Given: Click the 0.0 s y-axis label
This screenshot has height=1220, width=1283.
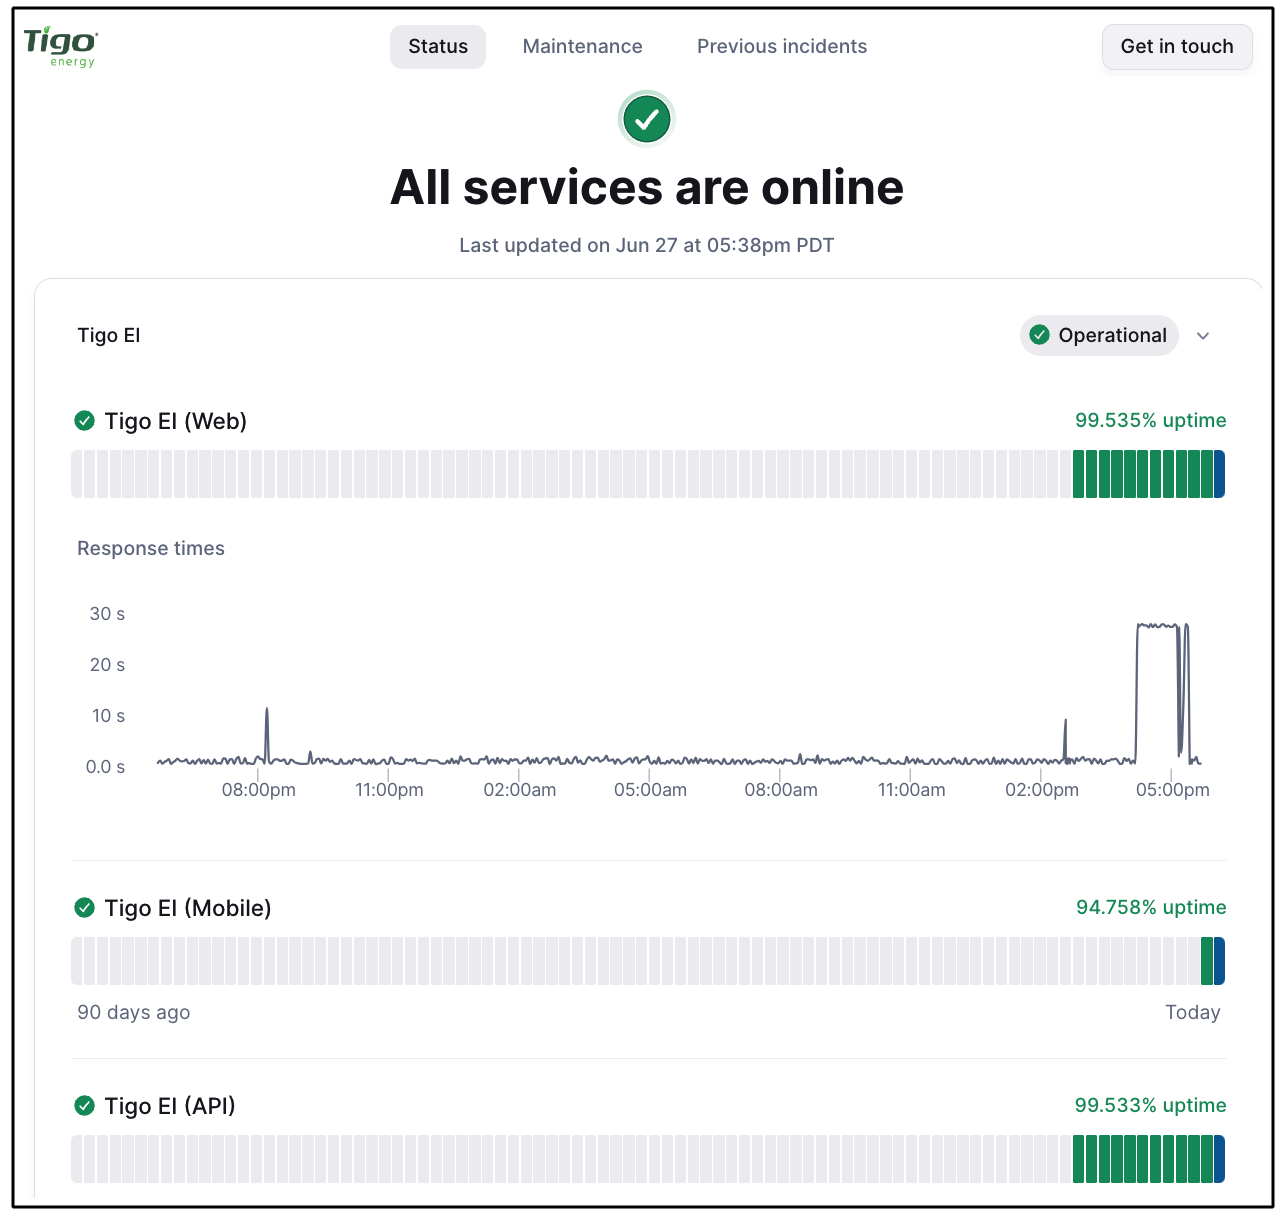Looking at the screenshot, I should pos(105,767).
